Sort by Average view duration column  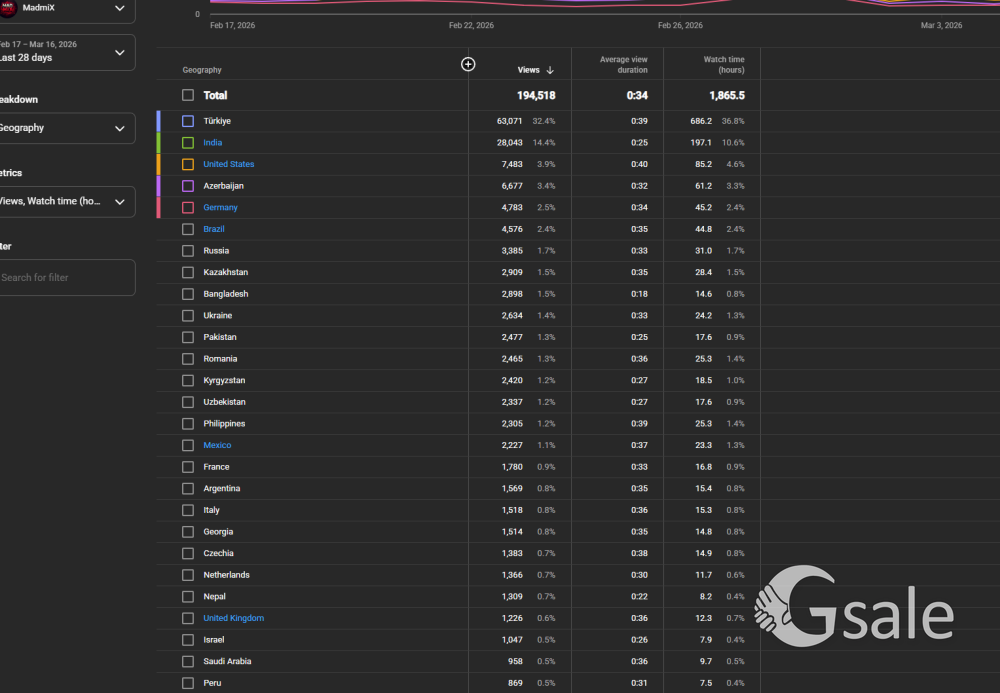[x=623, y=65]
